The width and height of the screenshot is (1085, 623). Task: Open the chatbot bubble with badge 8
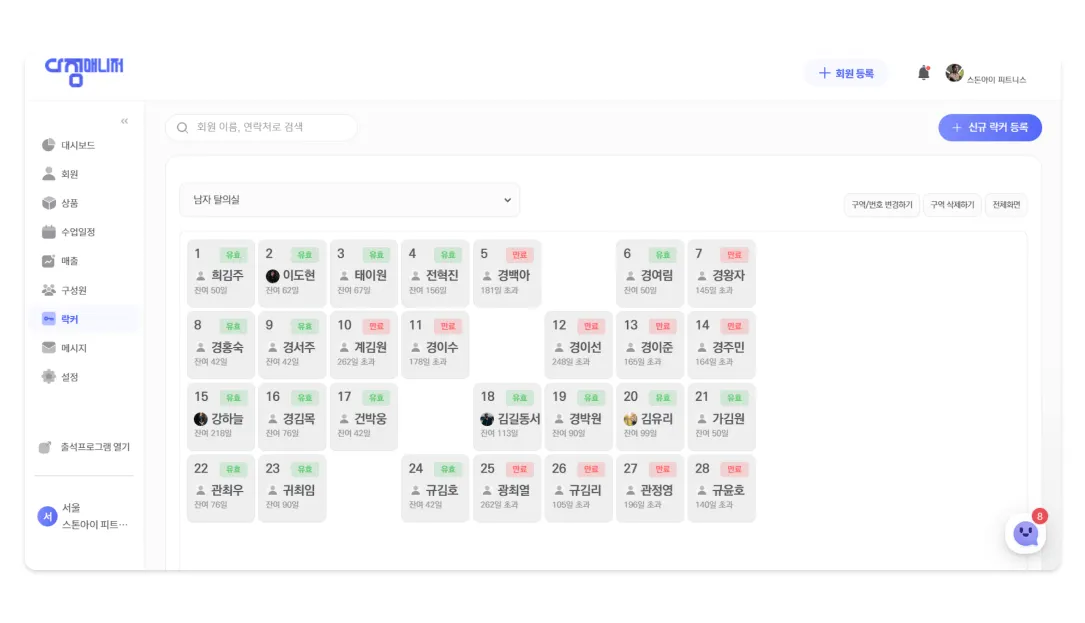pos(1025,533)
